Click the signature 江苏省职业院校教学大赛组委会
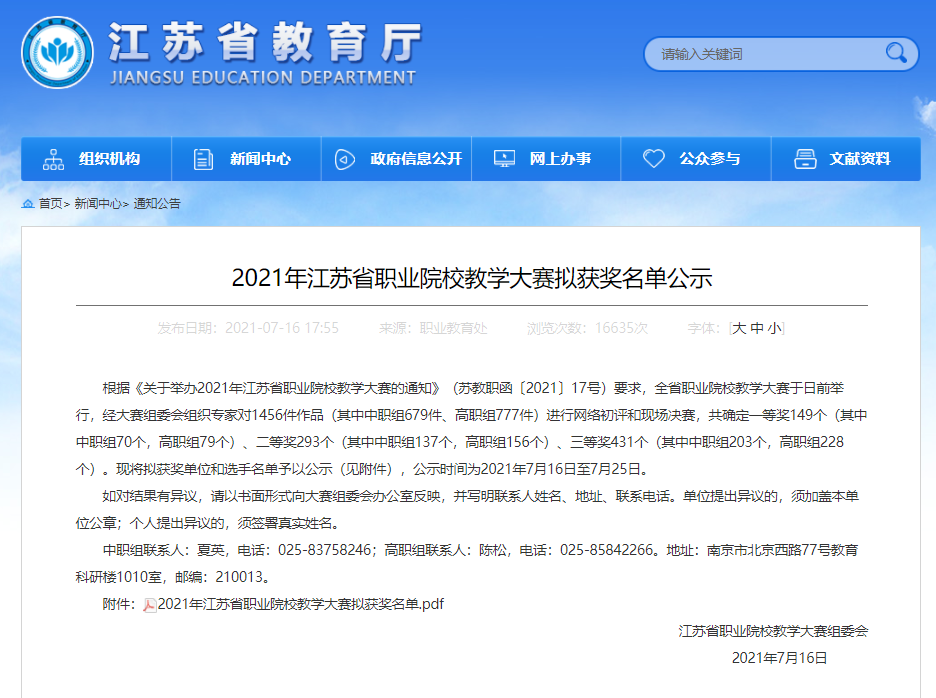This screenshot has width=936, height=698. click(x=773, y=631)
